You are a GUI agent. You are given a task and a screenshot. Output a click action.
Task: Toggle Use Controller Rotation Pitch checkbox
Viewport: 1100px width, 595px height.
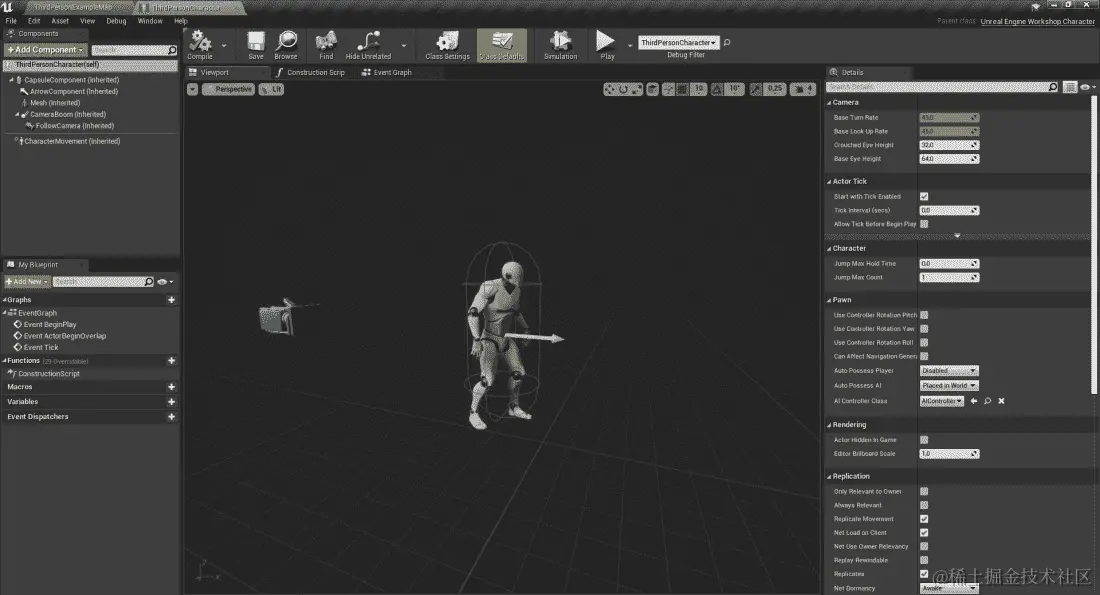click(924, 315)
